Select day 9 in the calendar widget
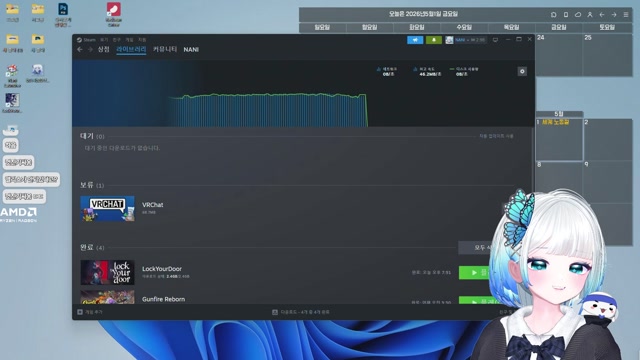 (x=608, y=182)
